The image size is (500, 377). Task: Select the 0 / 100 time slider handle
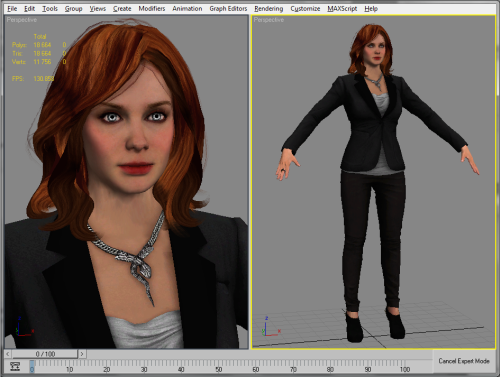tap(45, 354)
